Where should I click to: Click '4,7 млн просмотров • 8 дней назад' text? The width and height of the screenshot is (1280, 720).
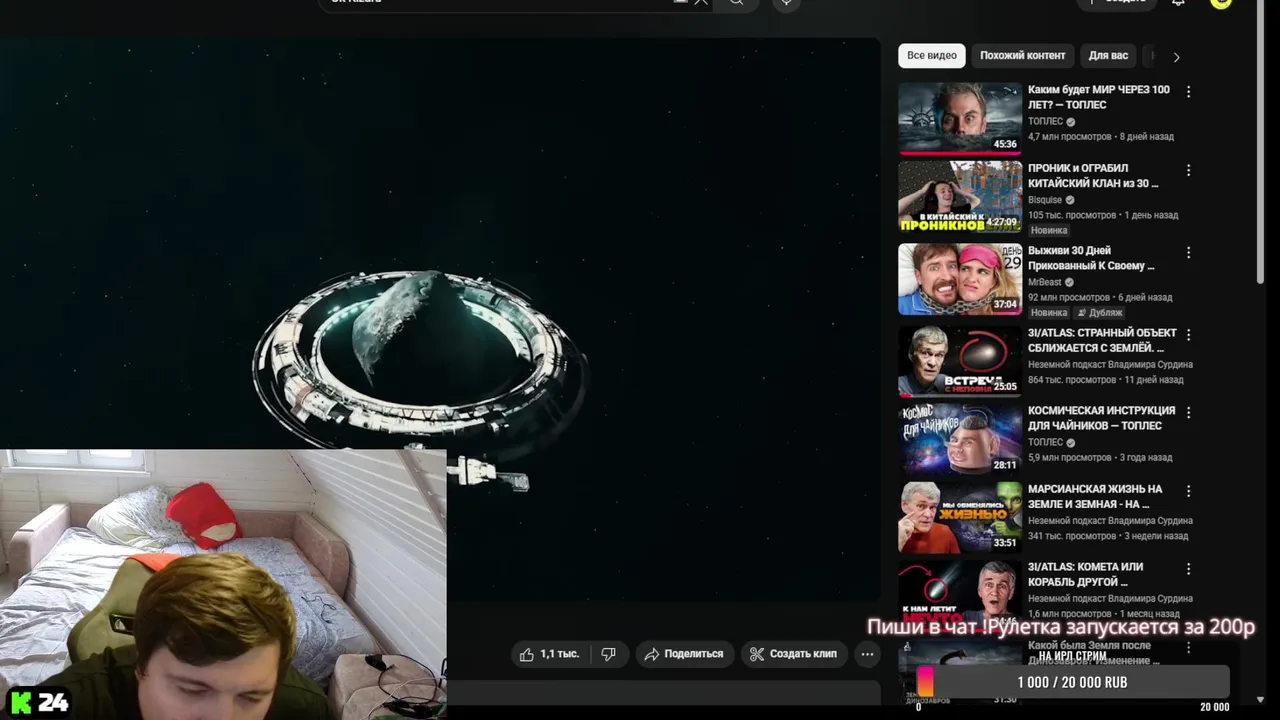pyautogui.click(x=1101, y=136)
